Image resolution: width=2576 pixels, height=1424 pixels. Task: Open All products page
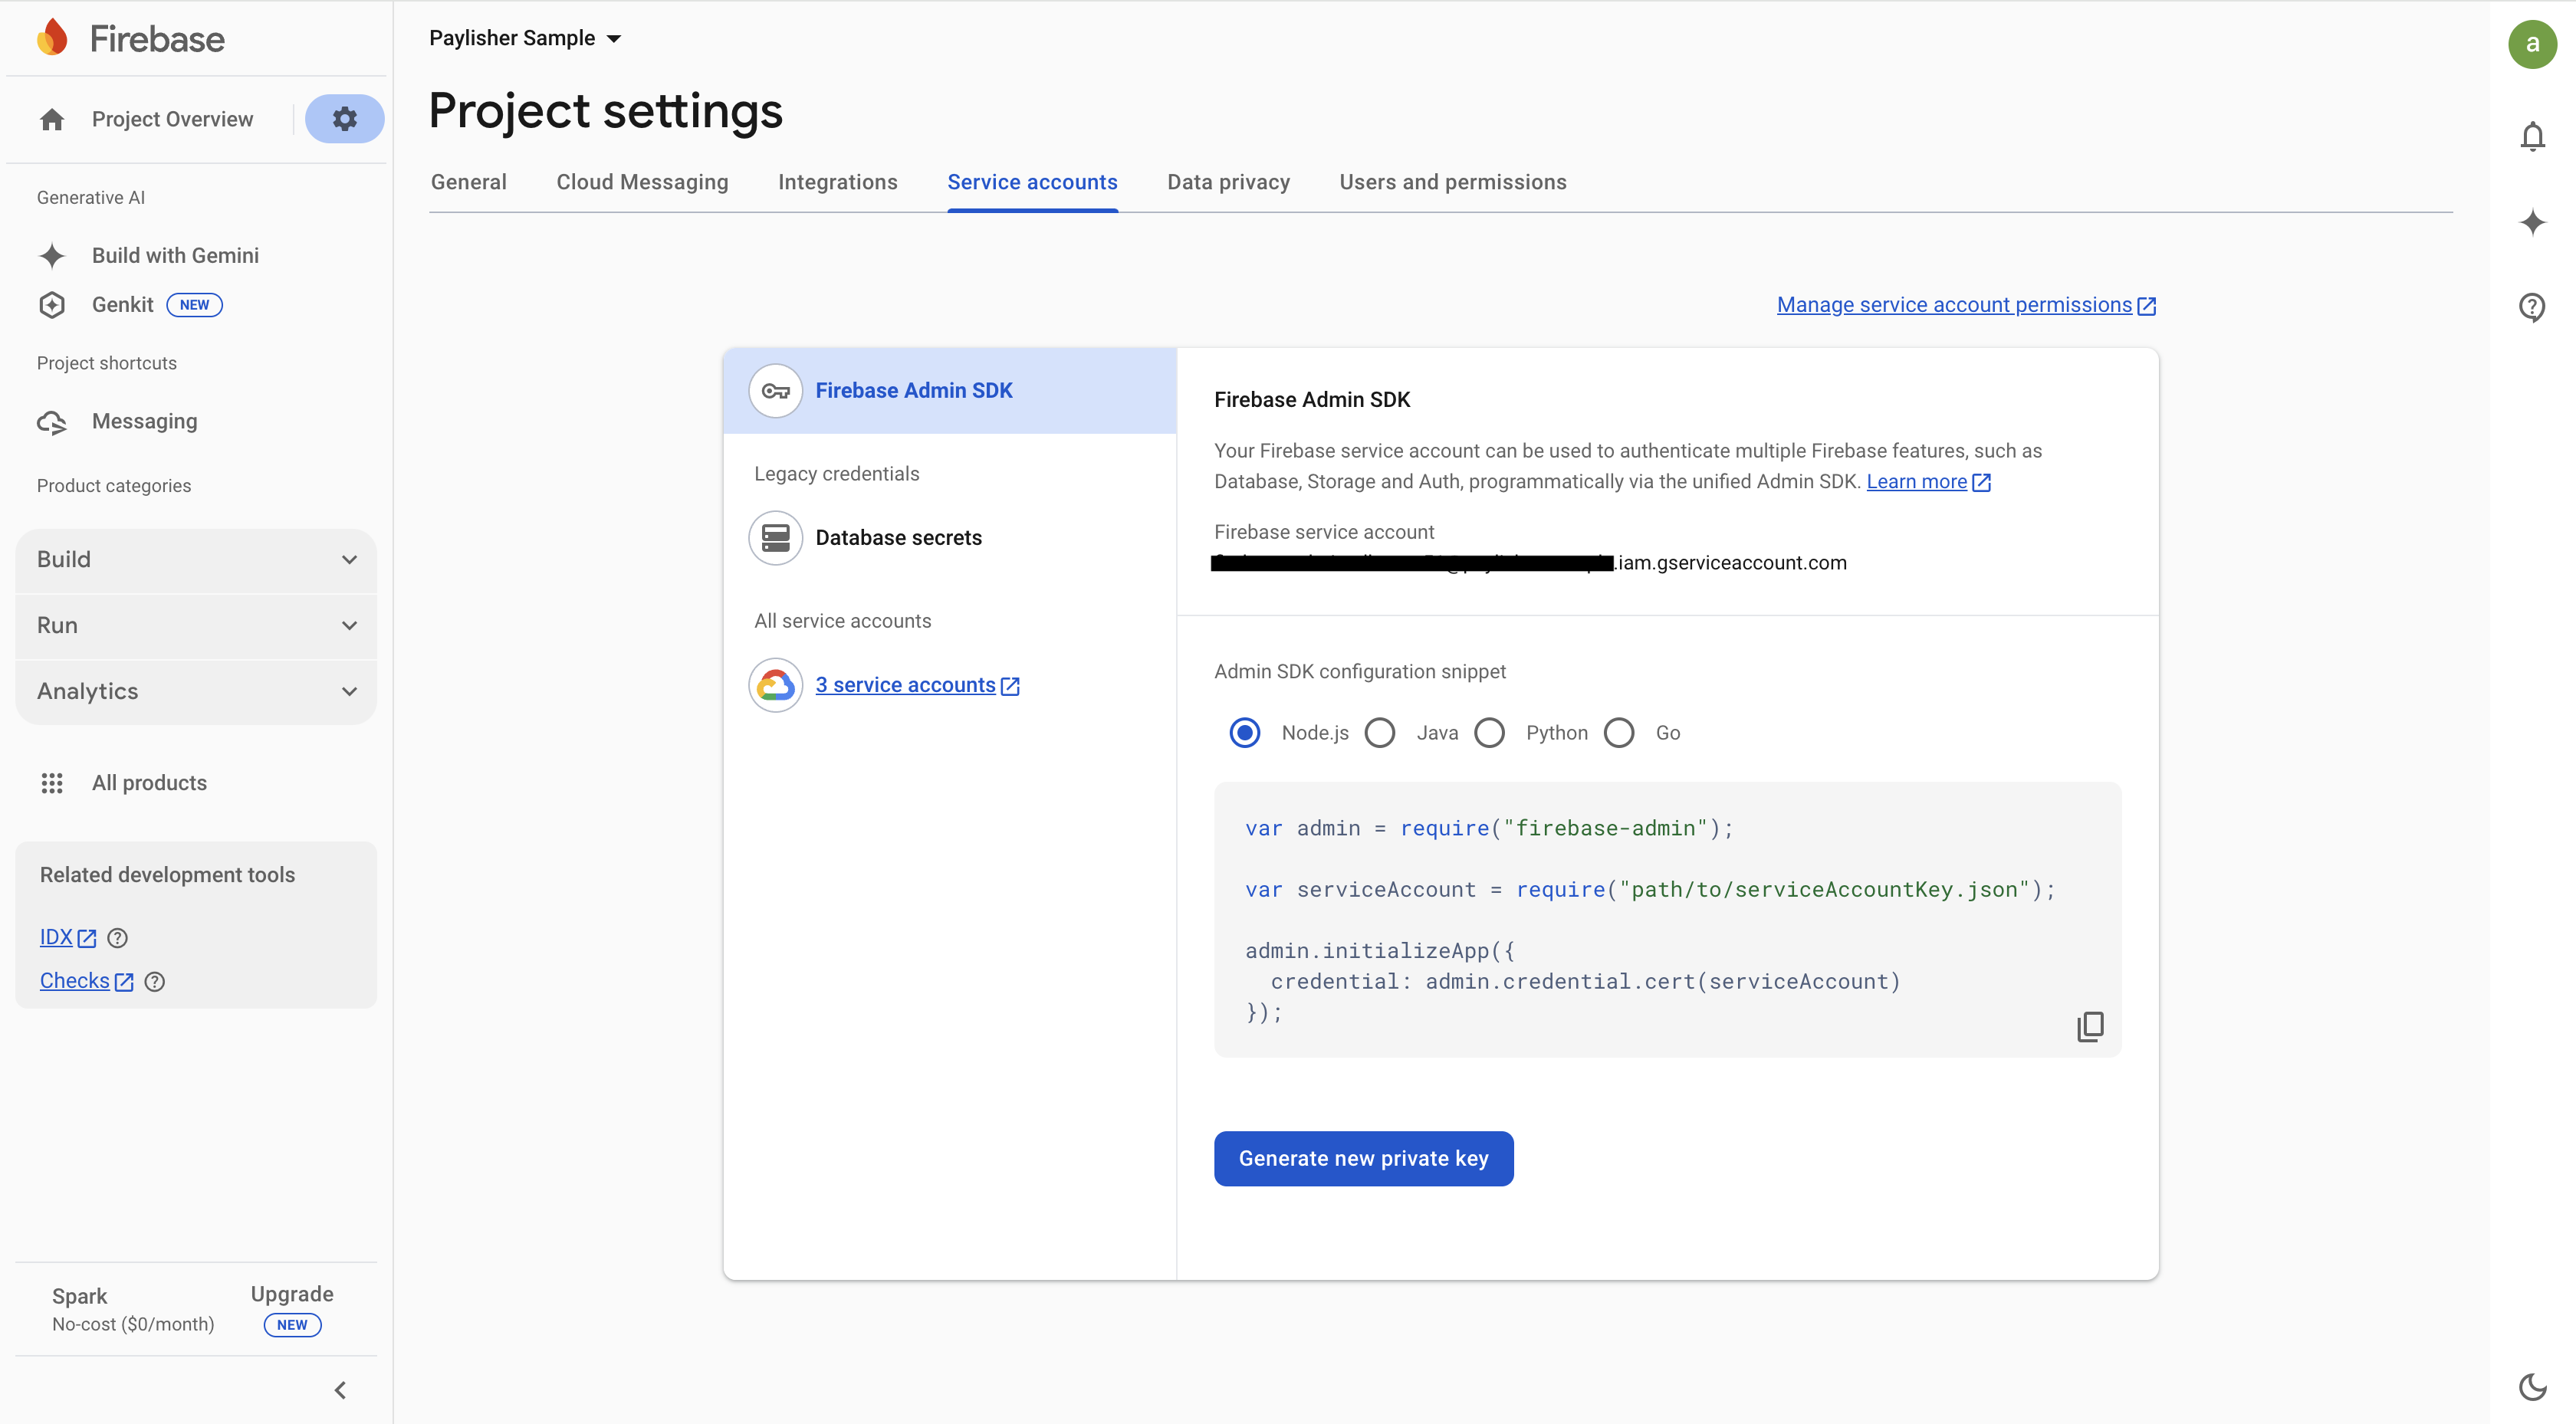tap(149, 783)
